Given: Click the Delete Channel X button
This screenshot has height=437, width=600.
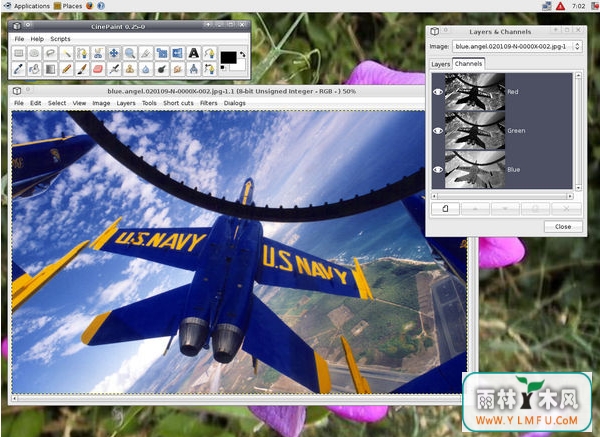Looking at the screenshot, I should pos(566,209).
